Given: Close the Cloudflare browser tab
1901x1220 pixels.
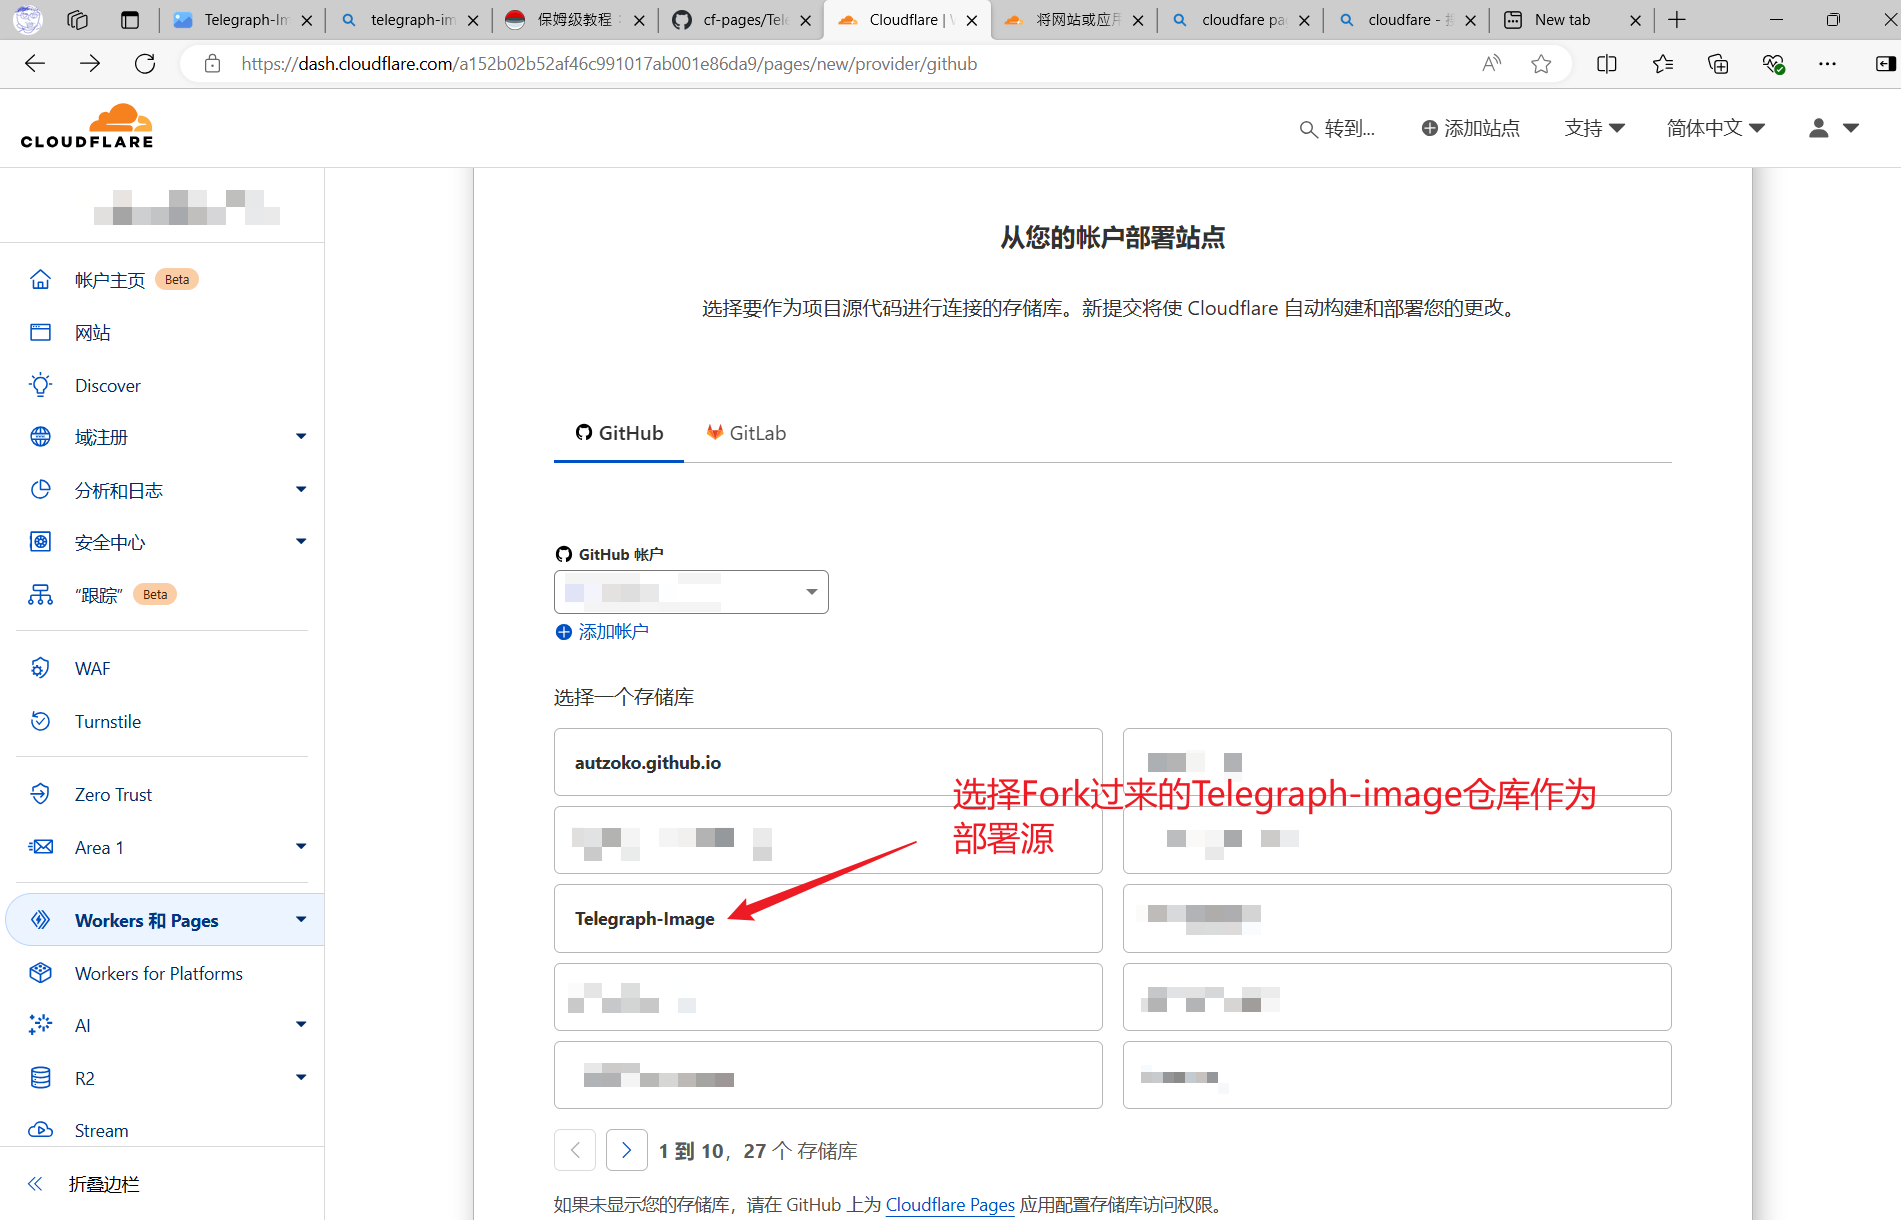Looking at the screenshot, I should tap(972, 20).
